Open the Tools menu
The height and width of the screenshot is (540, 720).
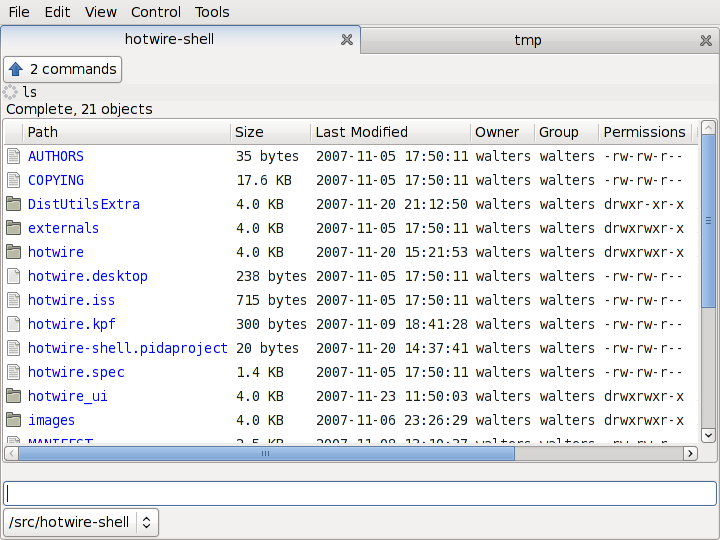(x=212, y=12)
